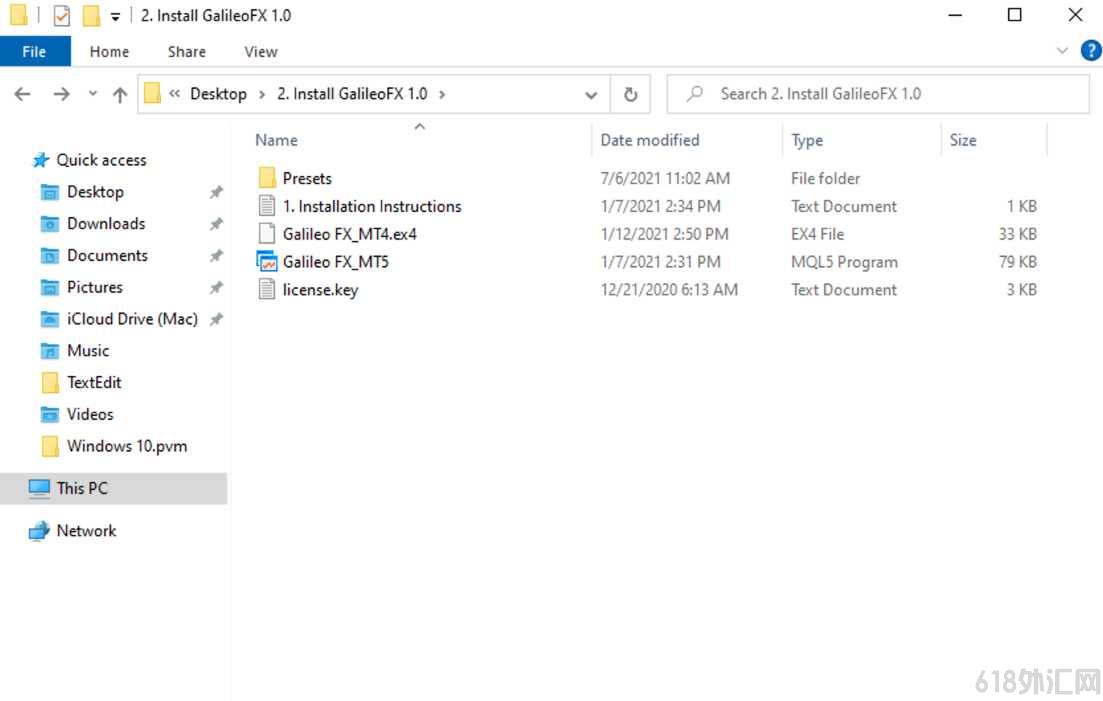The width and height of the screenshot is (1103, 701).
Task: Click the MQL5 Program type cell
Action: click(x=844, y=262)
